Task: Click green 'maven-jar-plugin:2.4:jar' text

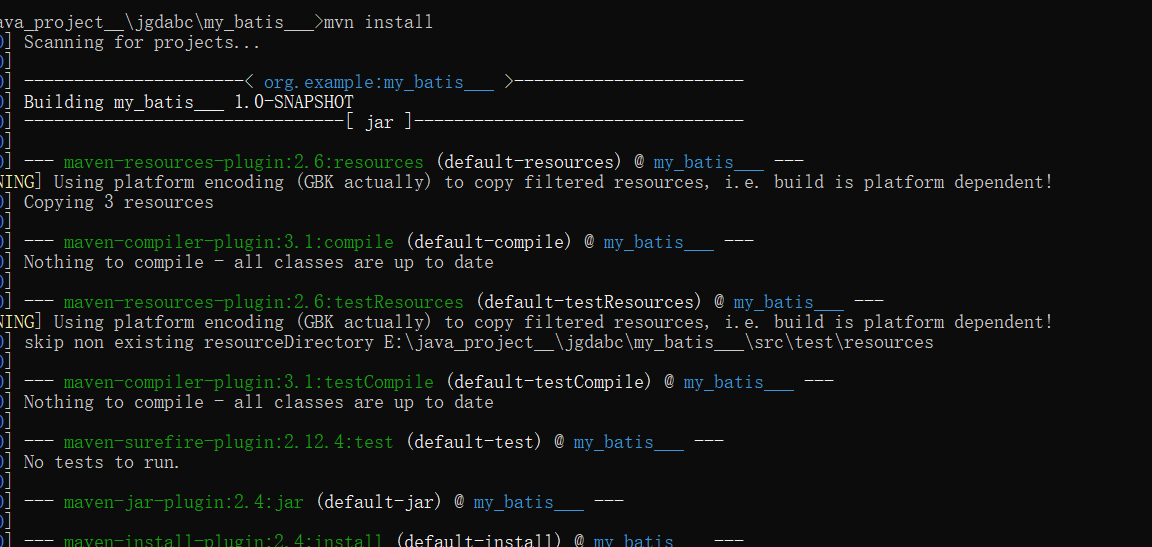Action: pos(183,502)
